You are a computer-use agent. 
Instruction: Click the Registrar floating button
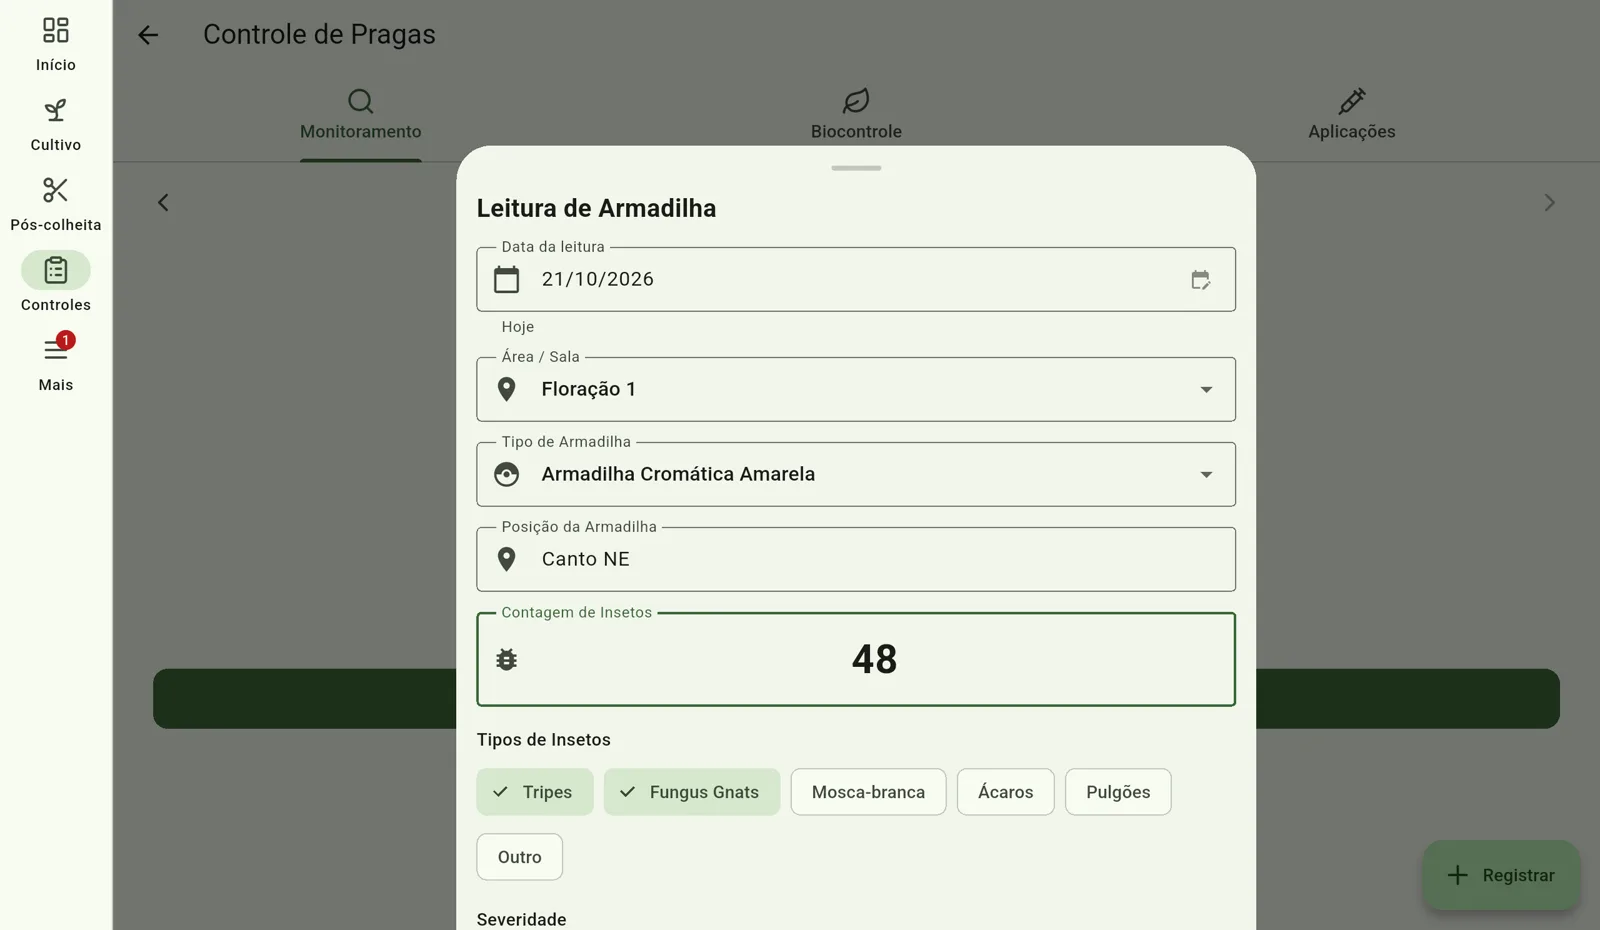coord(1501,875)
